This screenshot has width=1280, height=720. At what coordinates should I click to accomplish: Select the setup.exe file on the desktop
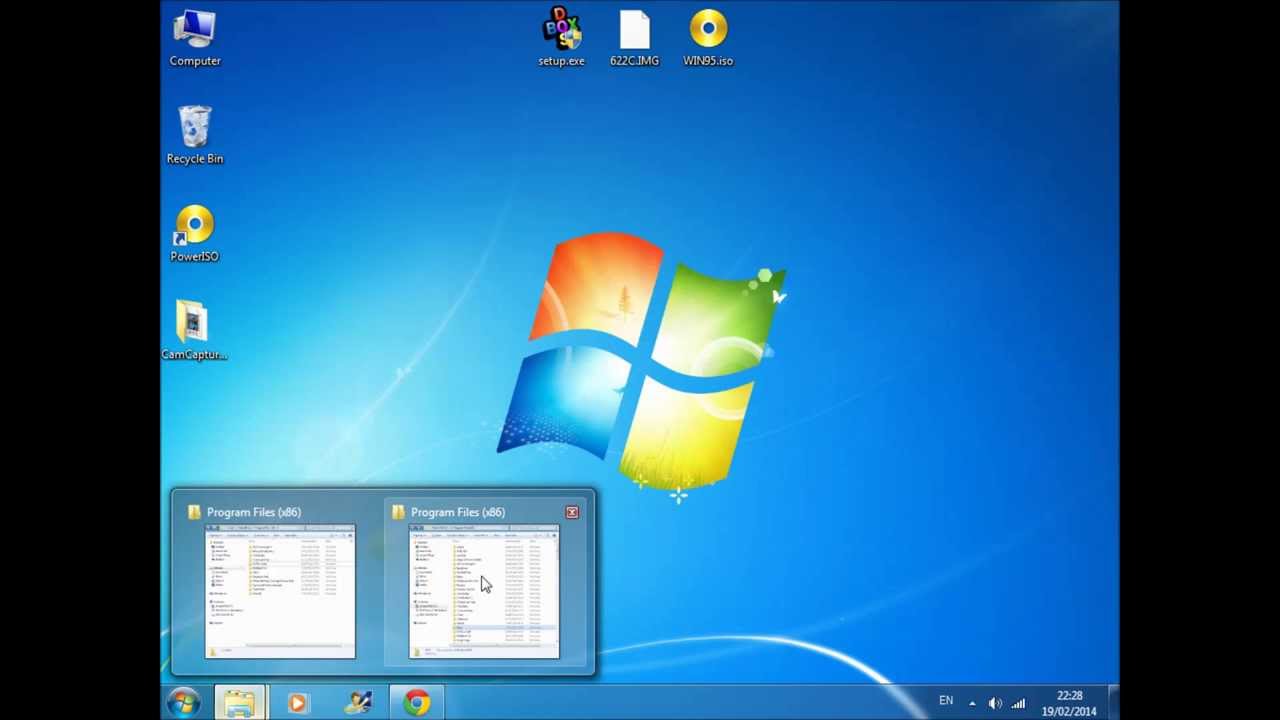click(561, 38)
